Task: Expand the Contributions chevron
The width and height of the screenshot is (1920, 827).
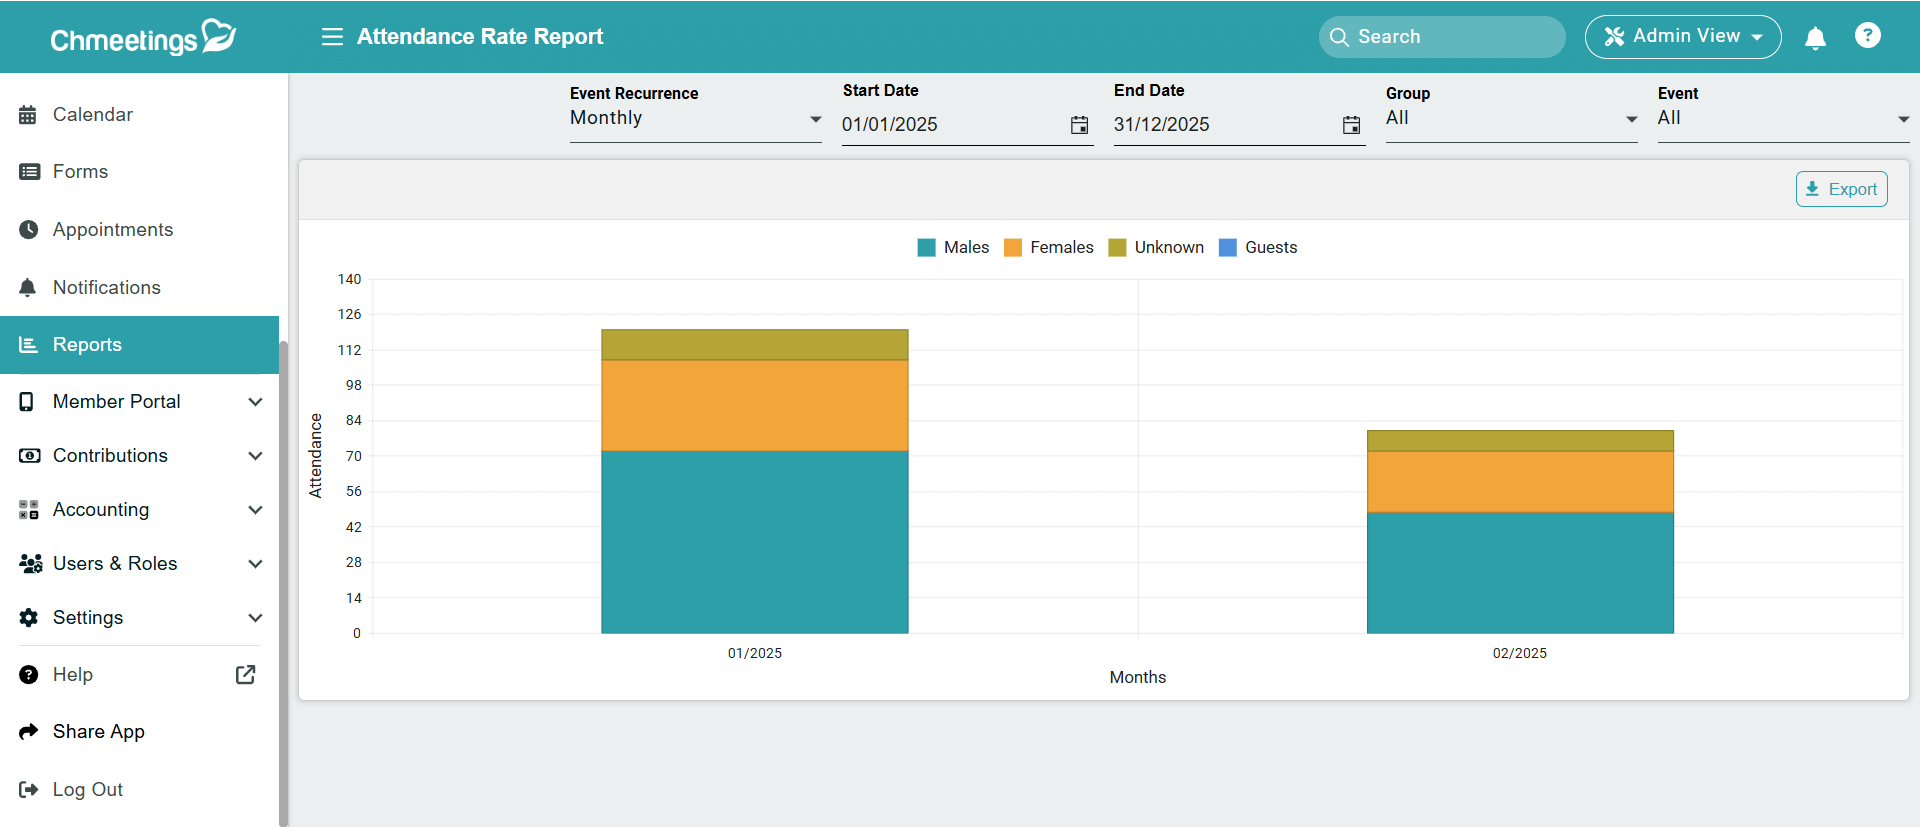Action: click(255, 456)
